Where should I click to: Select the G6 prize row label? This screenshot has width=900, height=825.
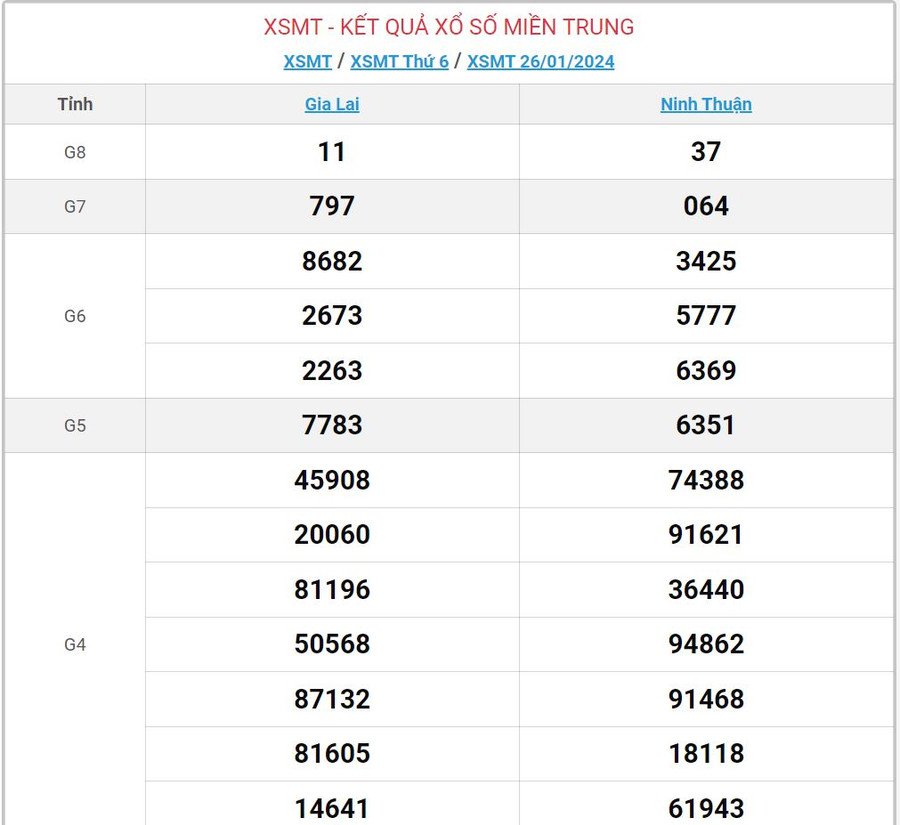click(75, 316)
